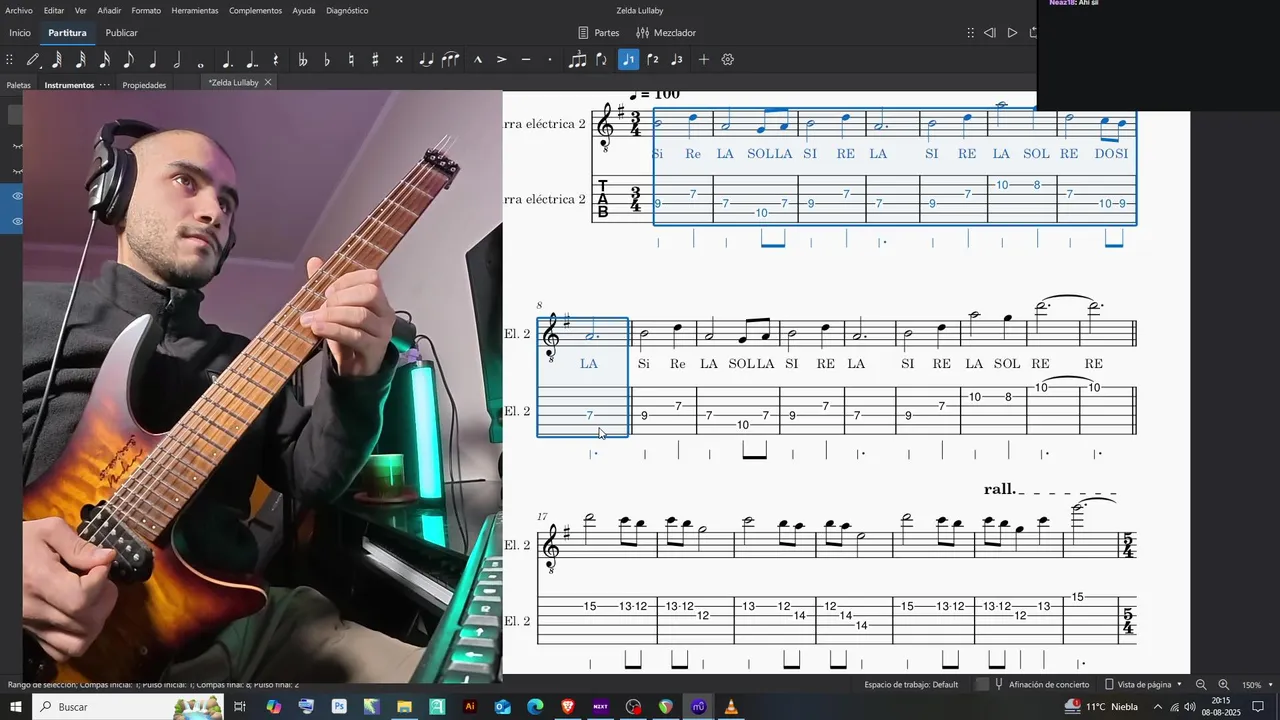Add accent articulation
The image size is (1280, 720).
point(502,60)
